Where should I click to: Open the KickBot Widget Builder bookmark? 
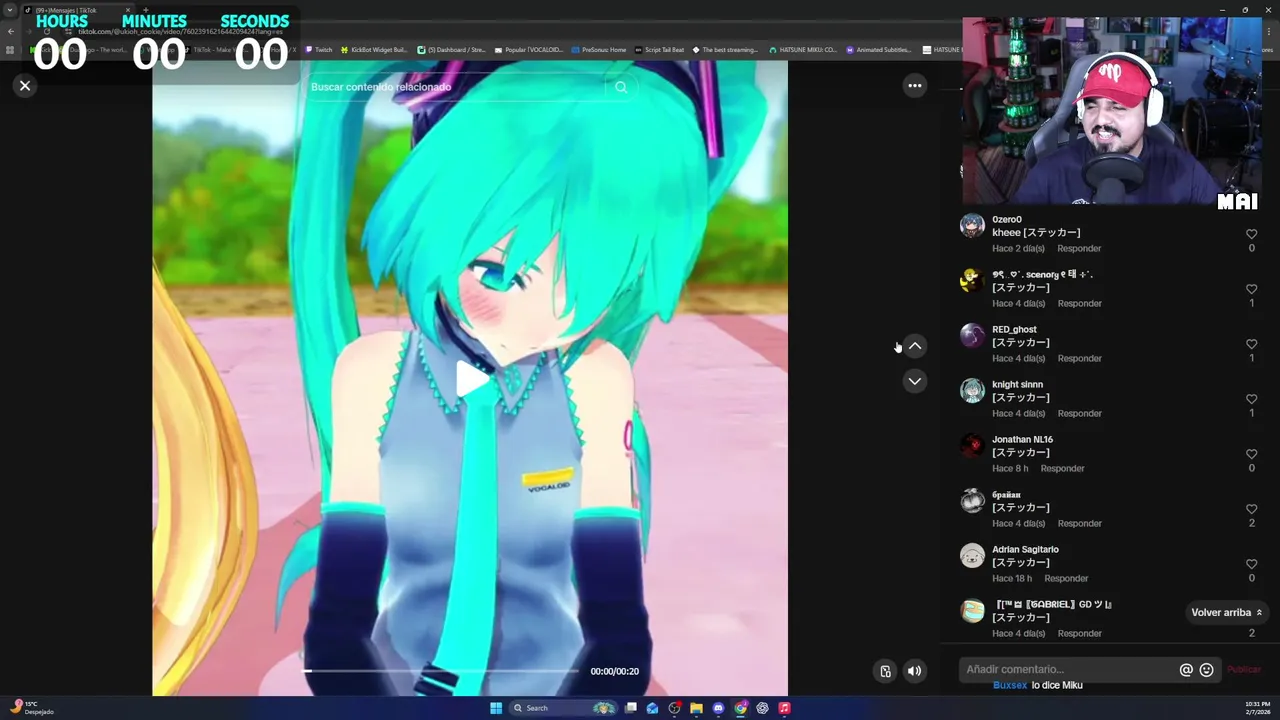374,50
